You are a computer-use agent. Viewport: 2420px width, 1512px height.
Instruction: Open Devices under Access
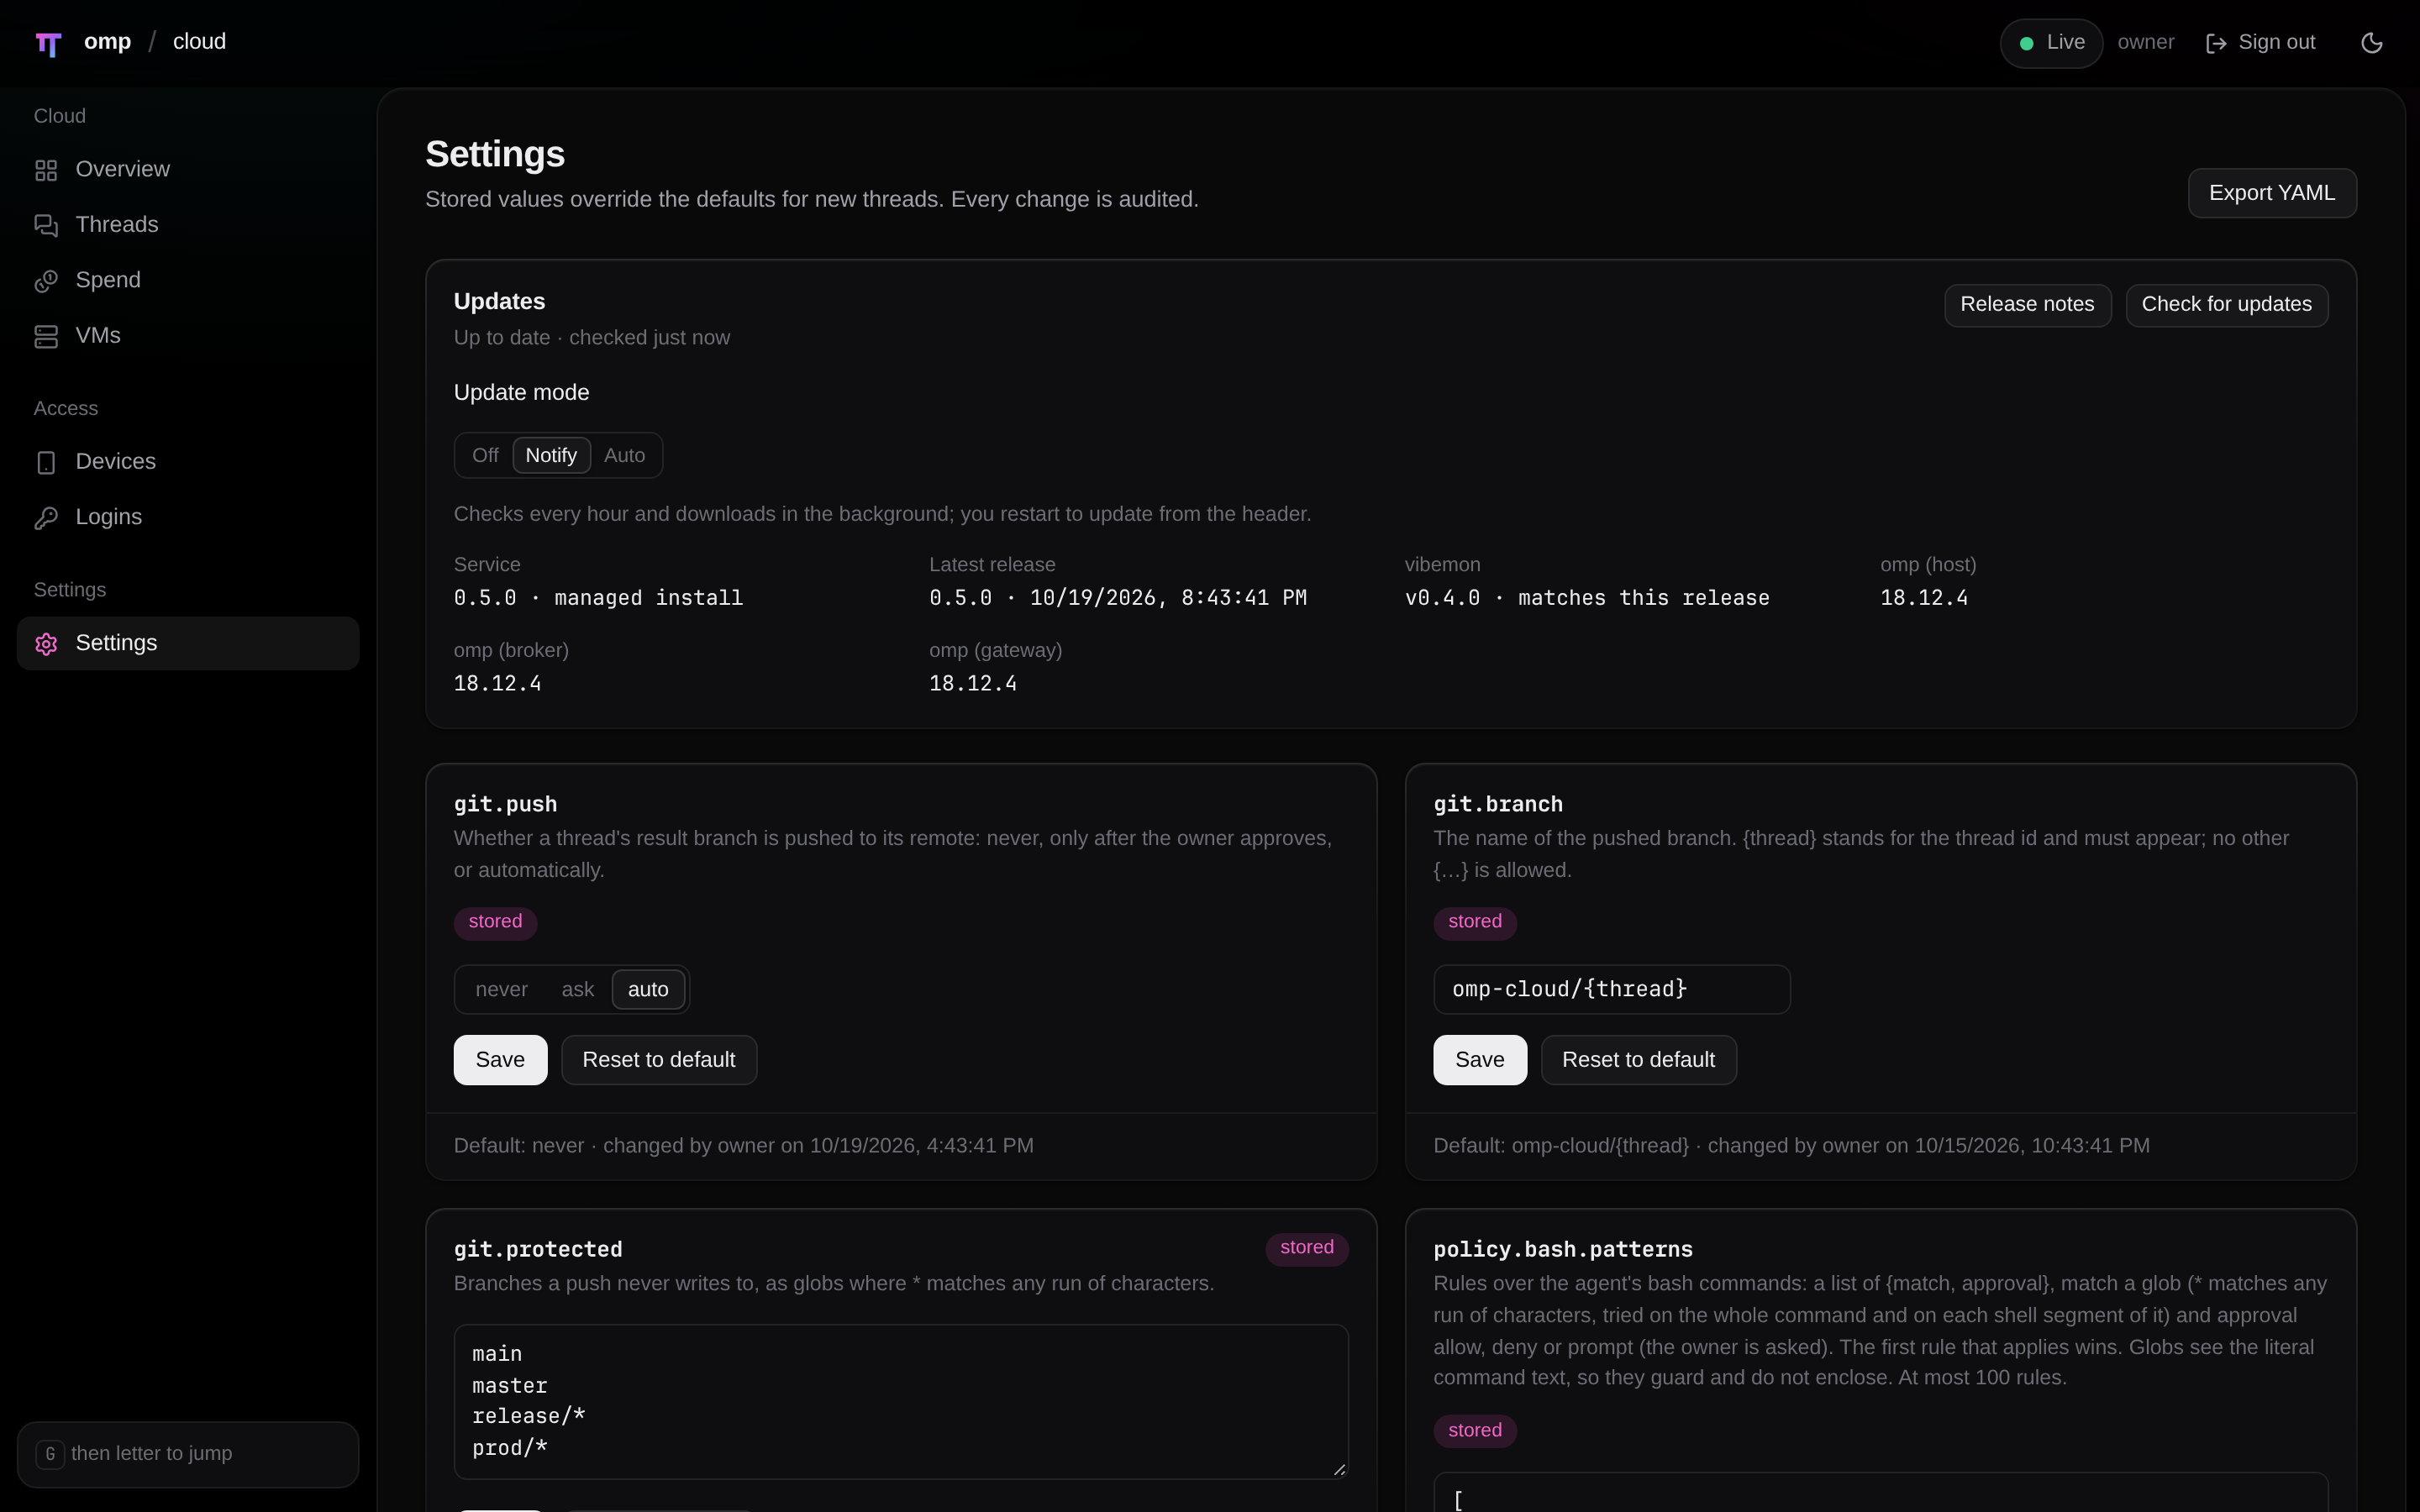pyautogui.click(x=188, y=462)
